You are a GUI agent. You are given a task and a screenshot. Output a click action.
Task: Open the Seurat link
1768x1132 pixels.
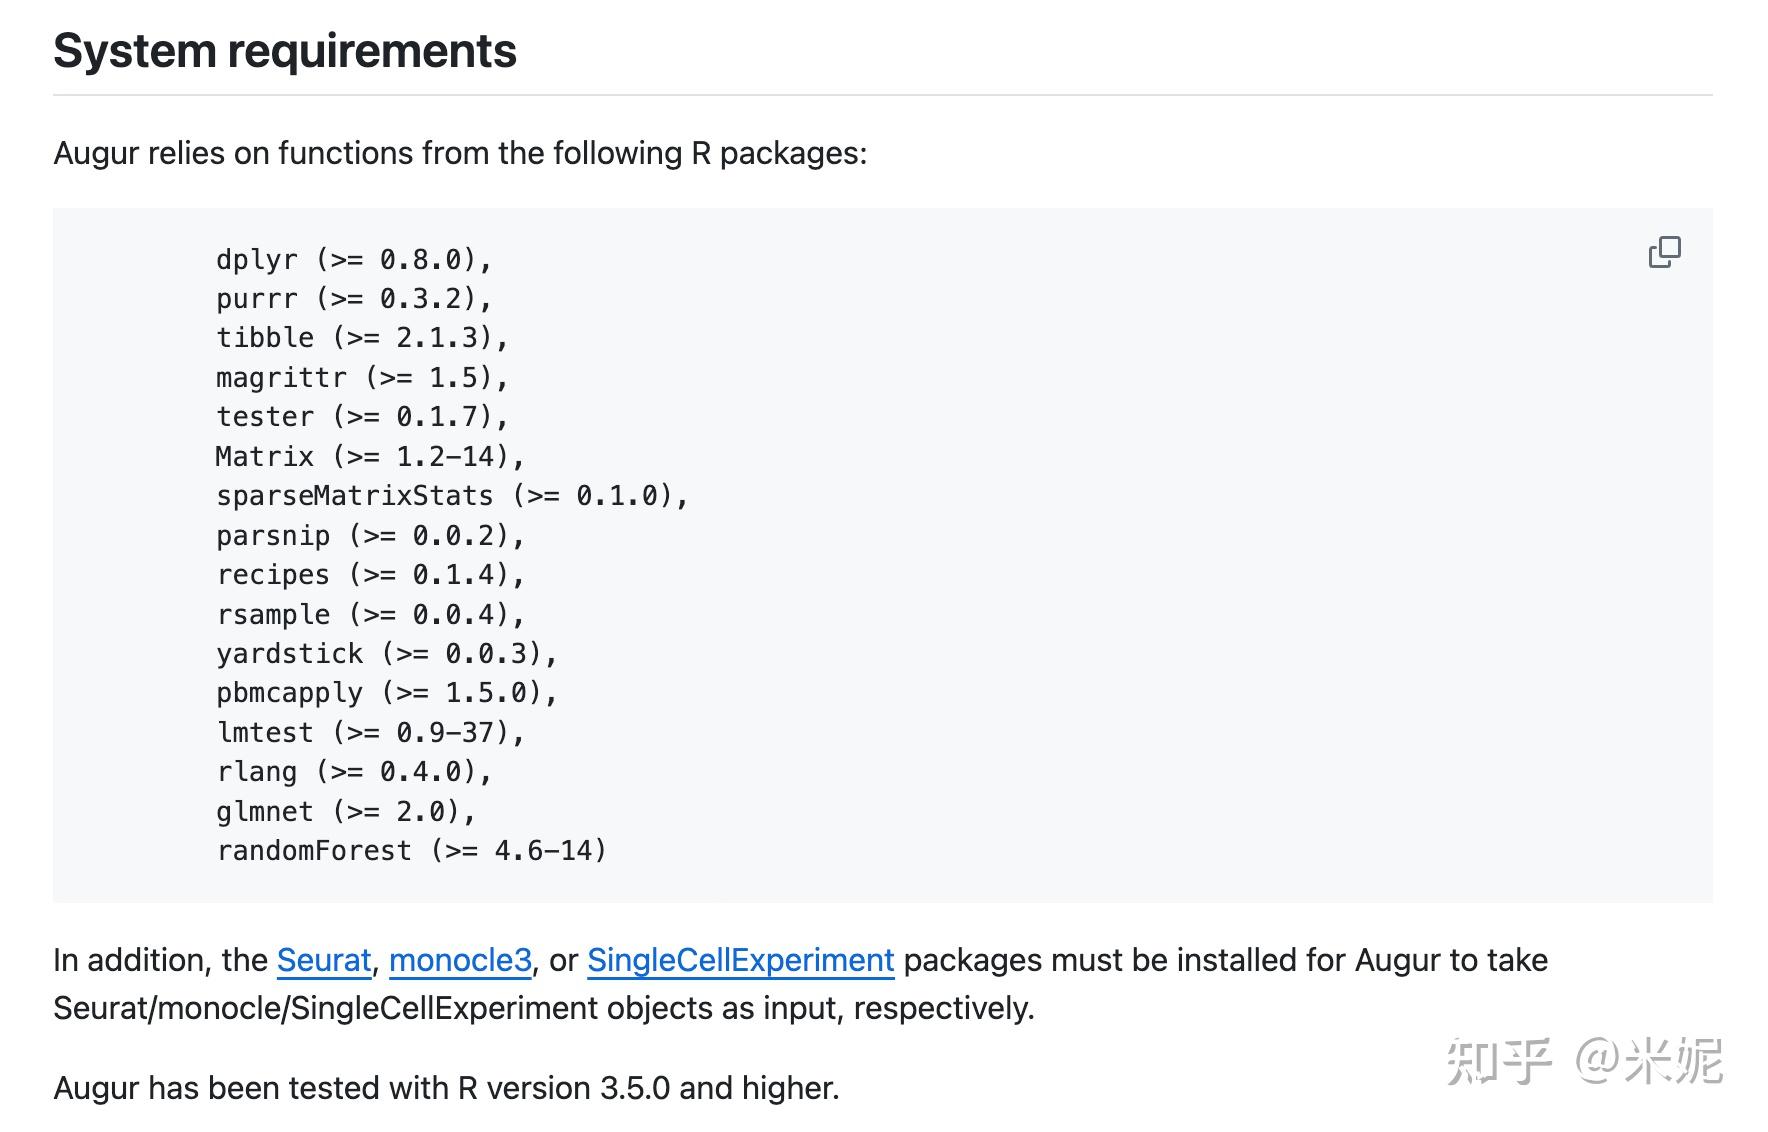(x=324, y=960)
